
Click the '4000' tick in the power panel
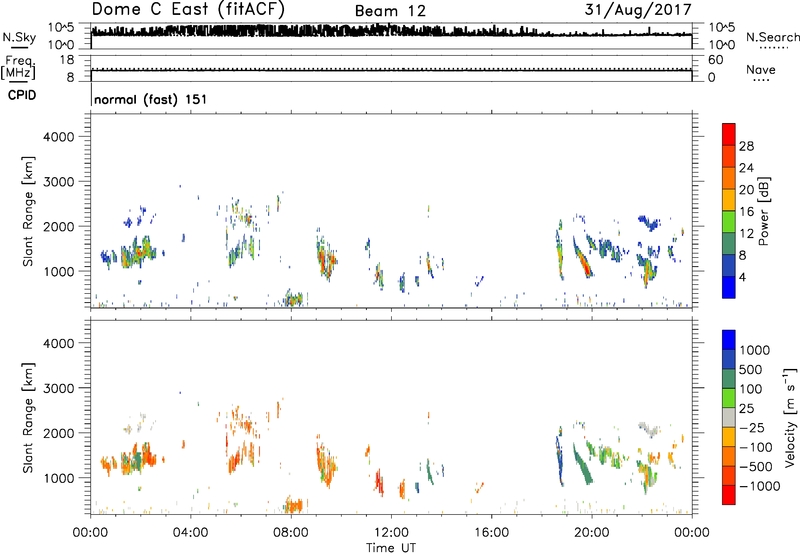pos(59,137)
